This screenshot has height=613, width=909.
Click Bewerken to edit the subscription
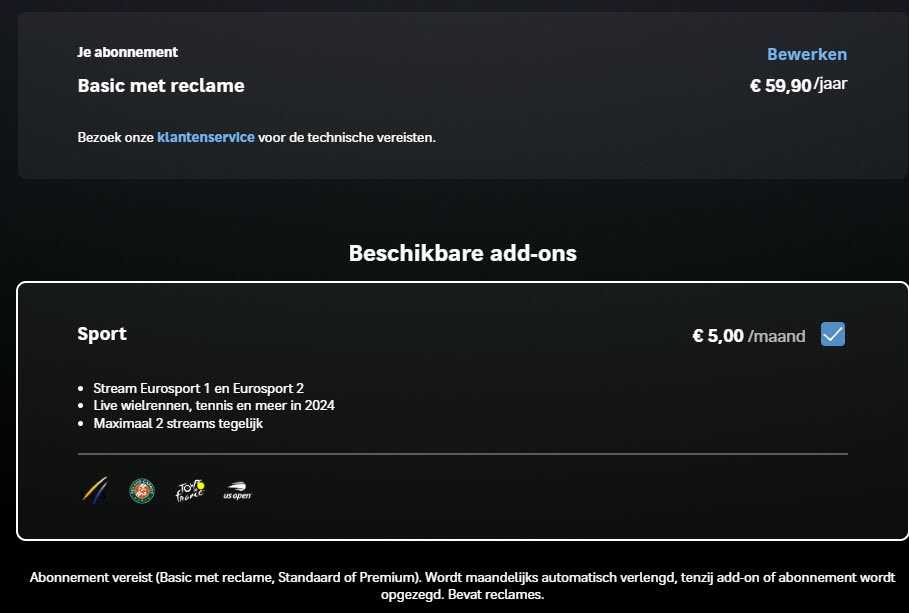point(806,54)
